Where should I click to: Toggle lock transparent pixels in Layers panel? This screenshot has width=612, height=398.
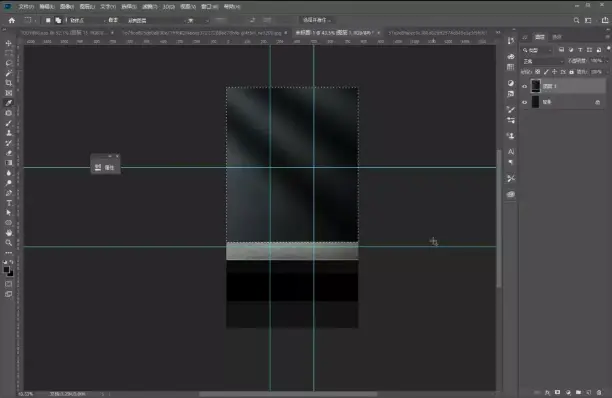point(538,72)
